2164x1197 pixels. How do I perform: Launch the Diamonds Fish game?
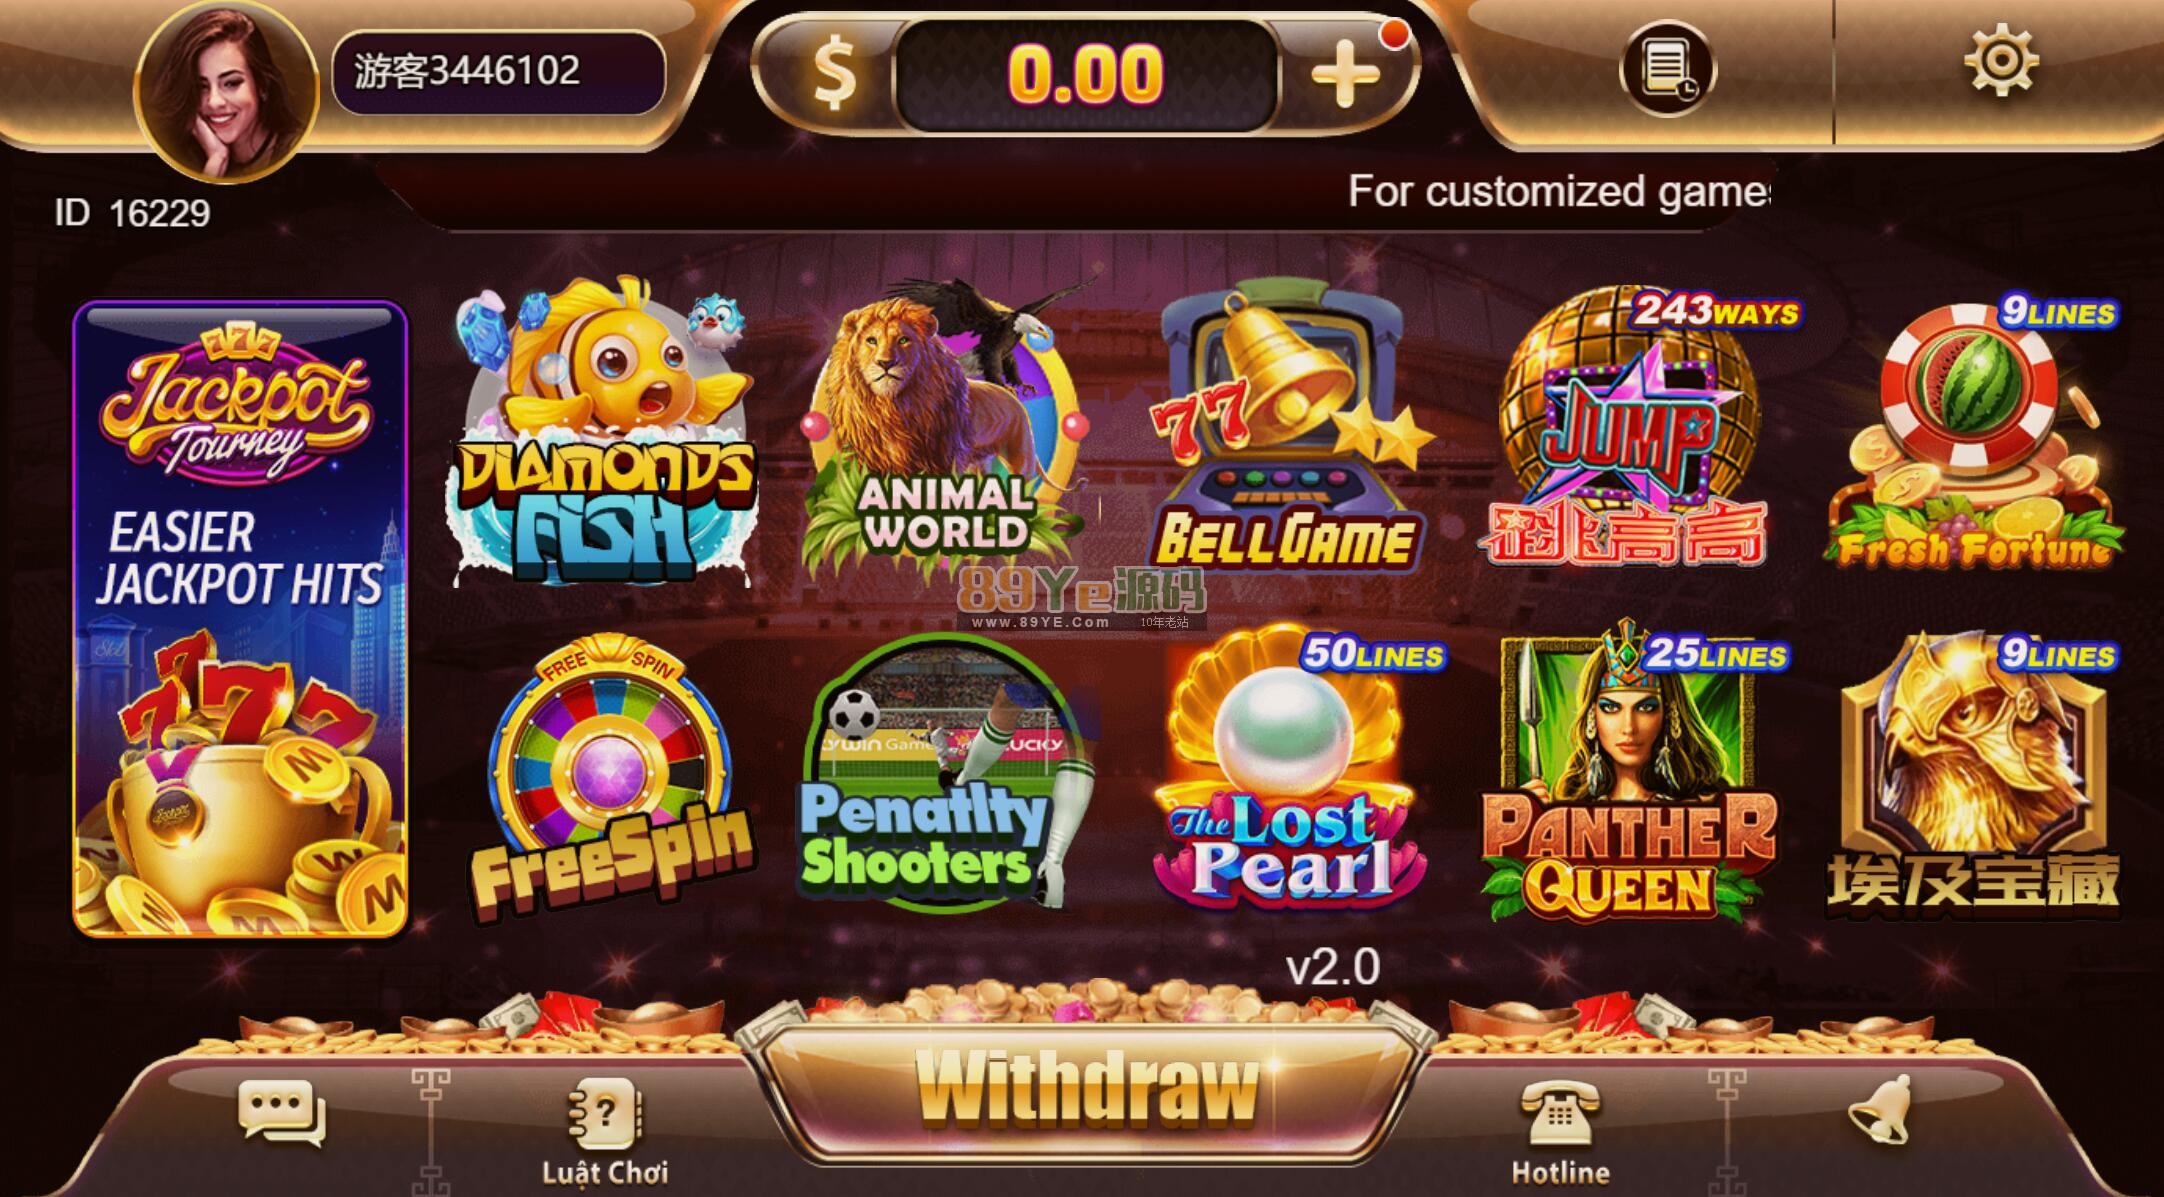click(602, 430)
